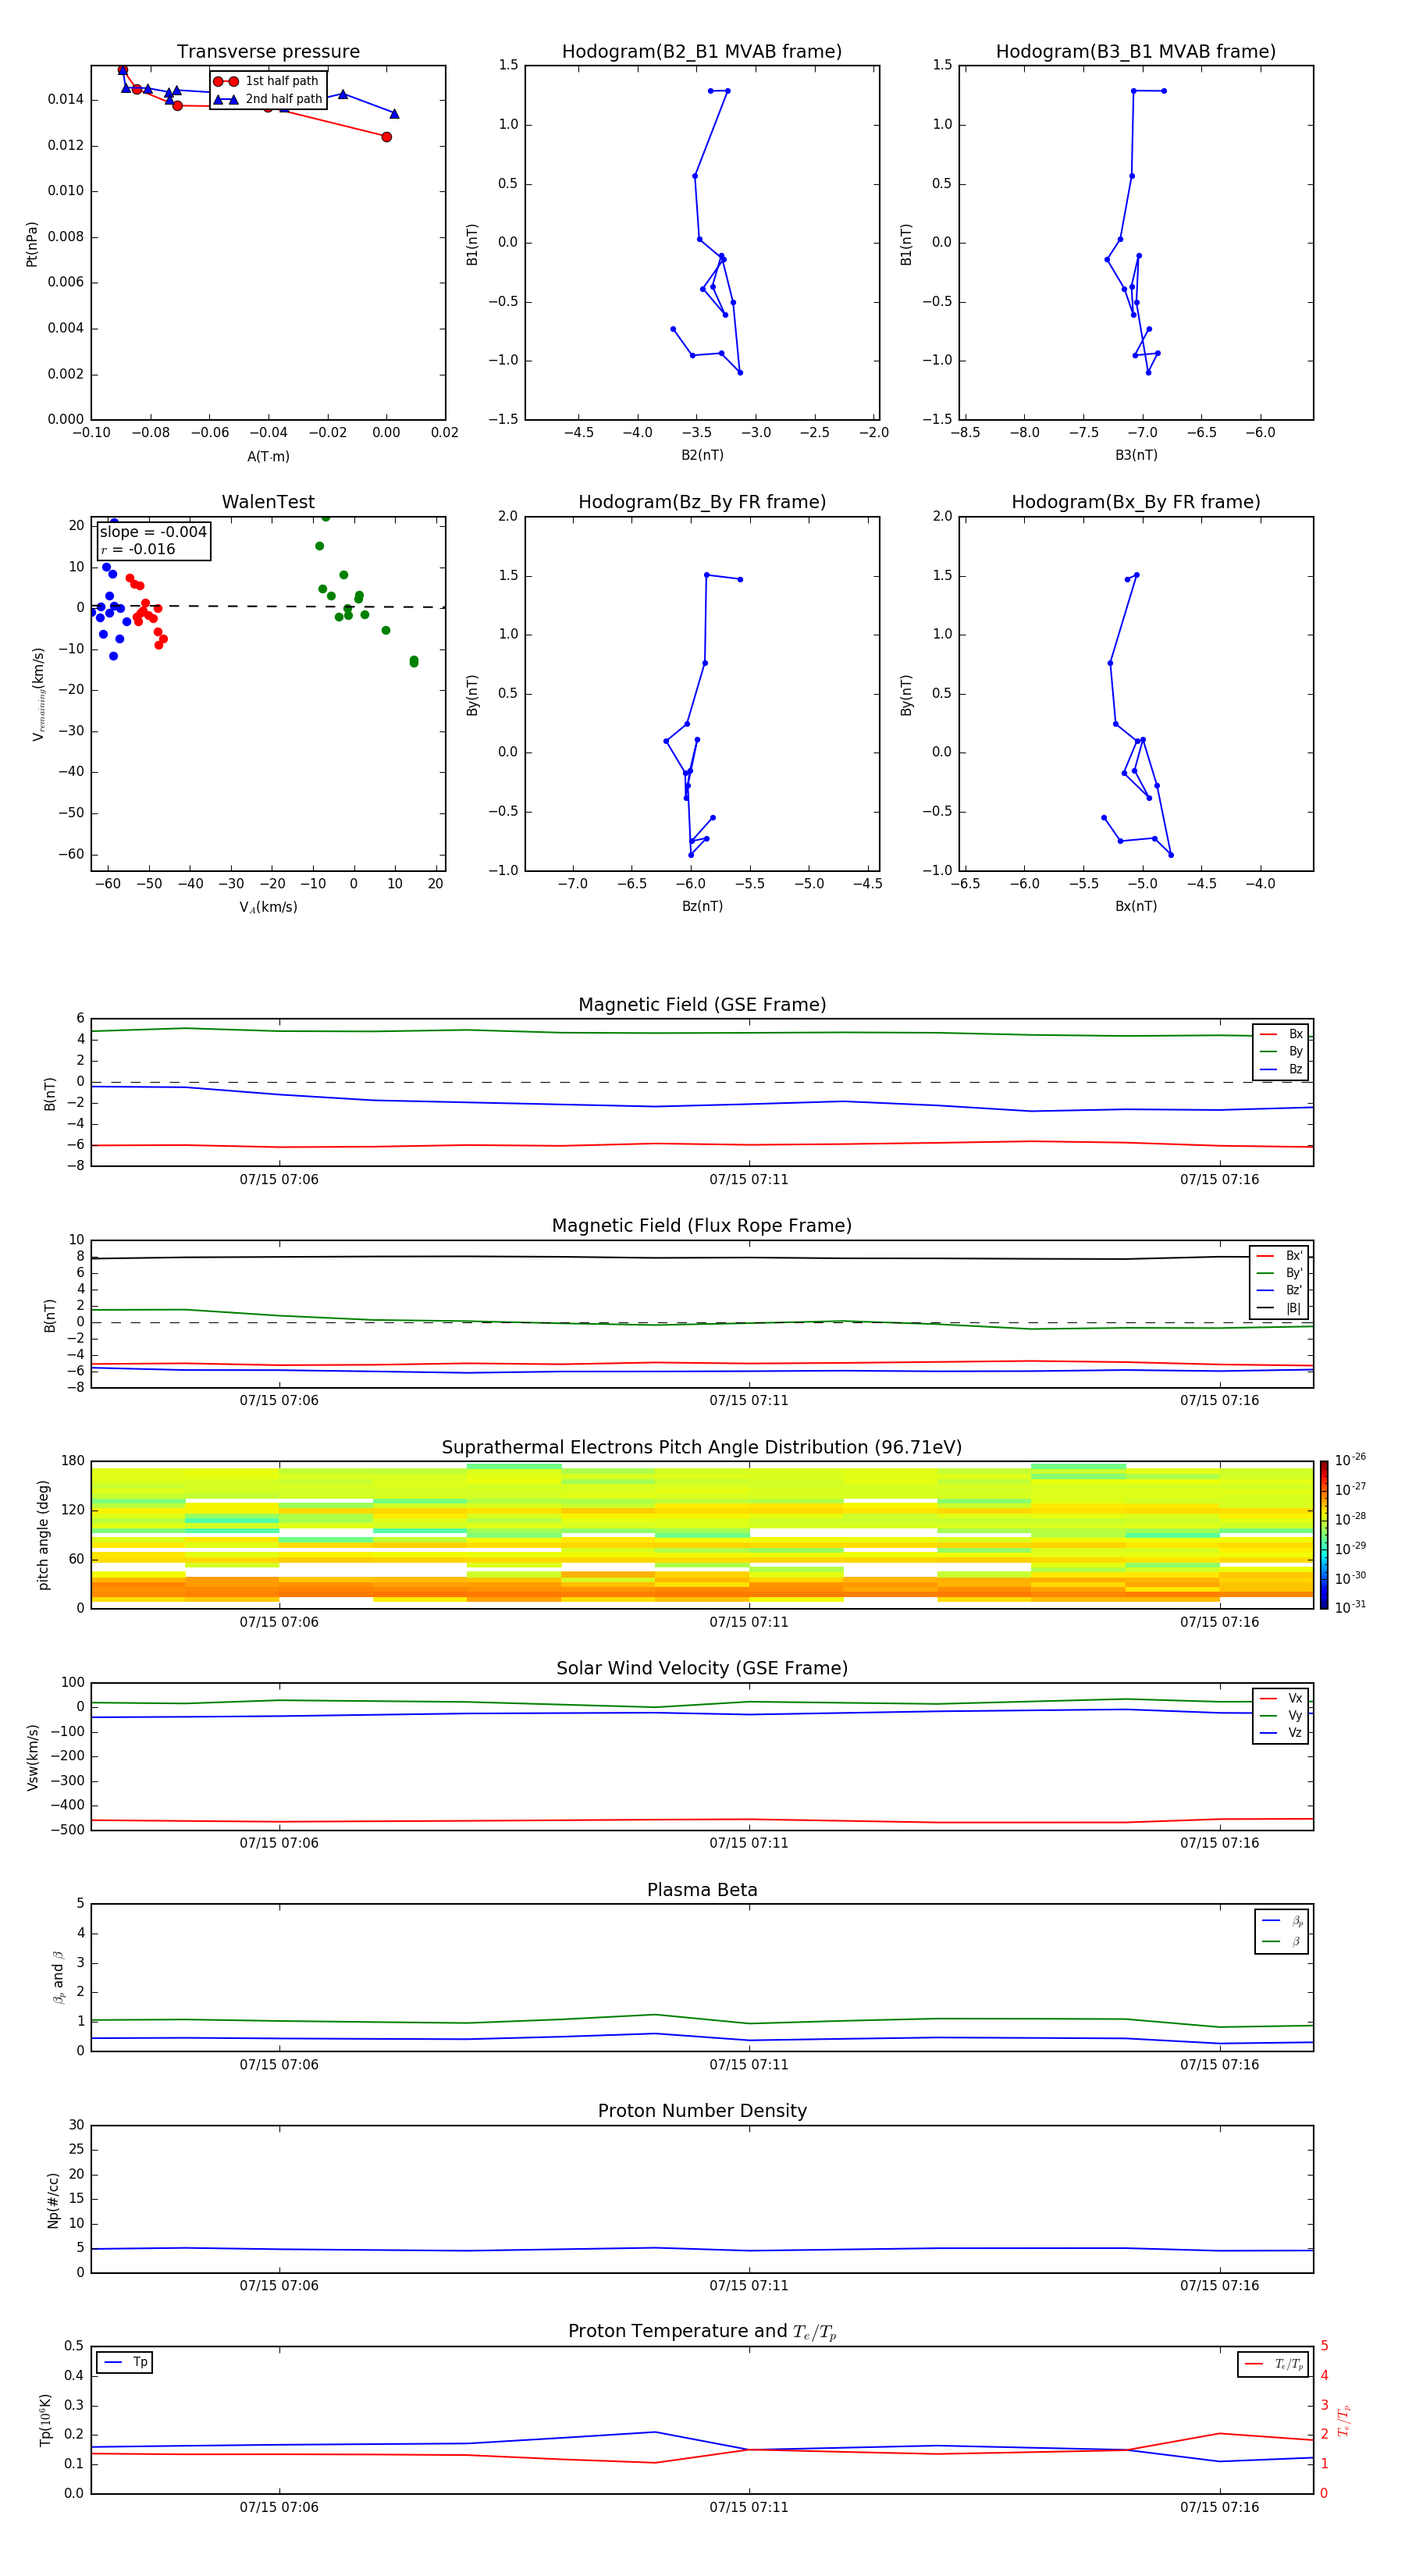Click the beta_p legend entry in Plasma Beta
1405x2576 pixels.
point(1282,1920)
